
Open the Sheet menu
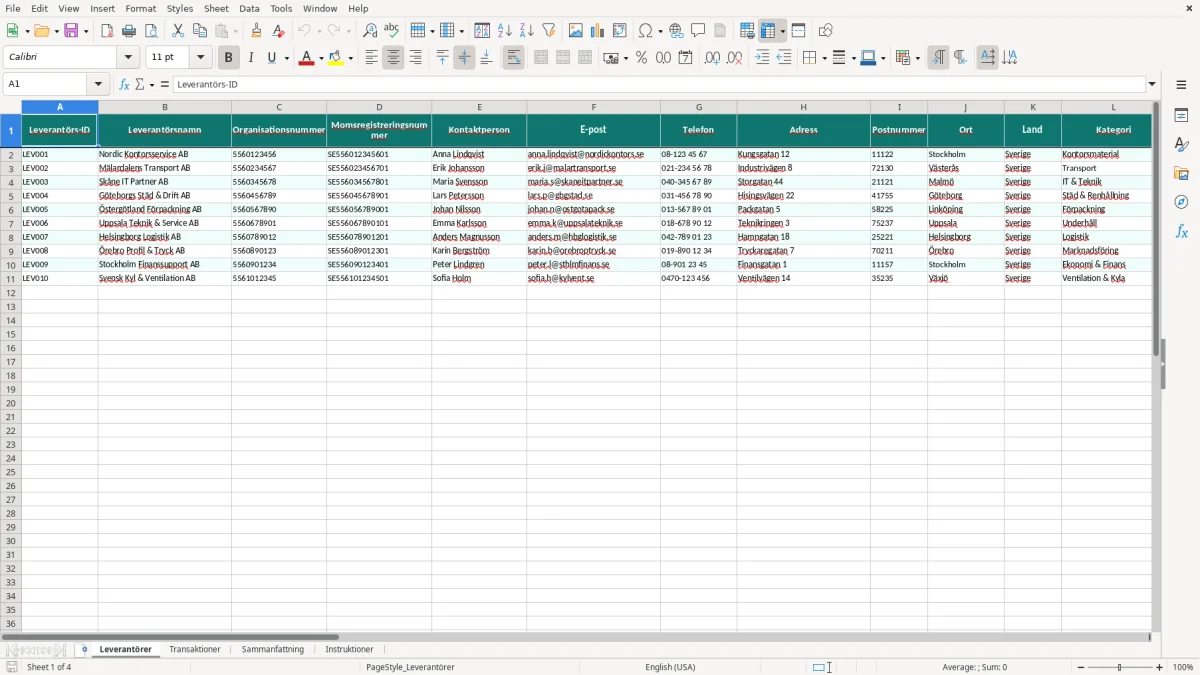pos(216,8)
